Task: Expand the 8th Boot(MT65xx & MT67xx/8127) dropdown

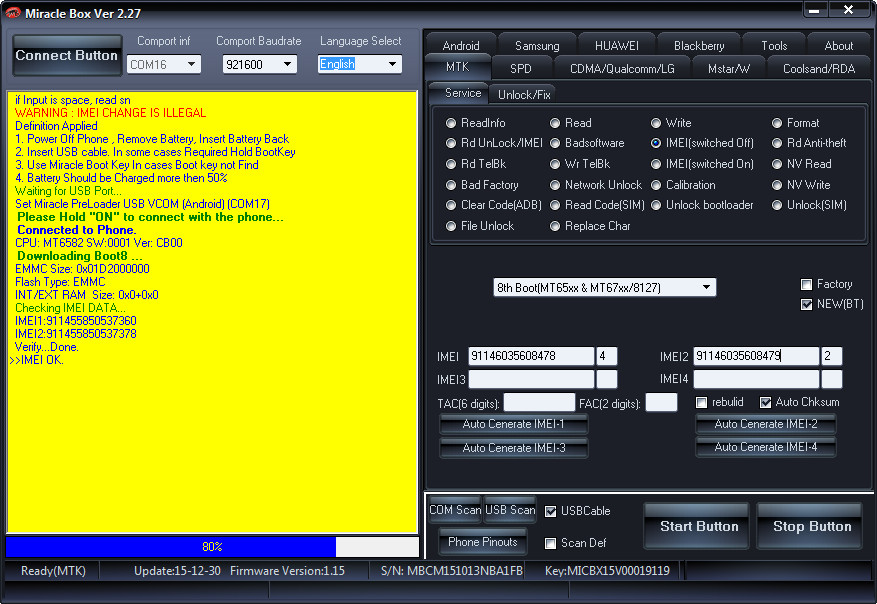Action: [x=605, y=287]
